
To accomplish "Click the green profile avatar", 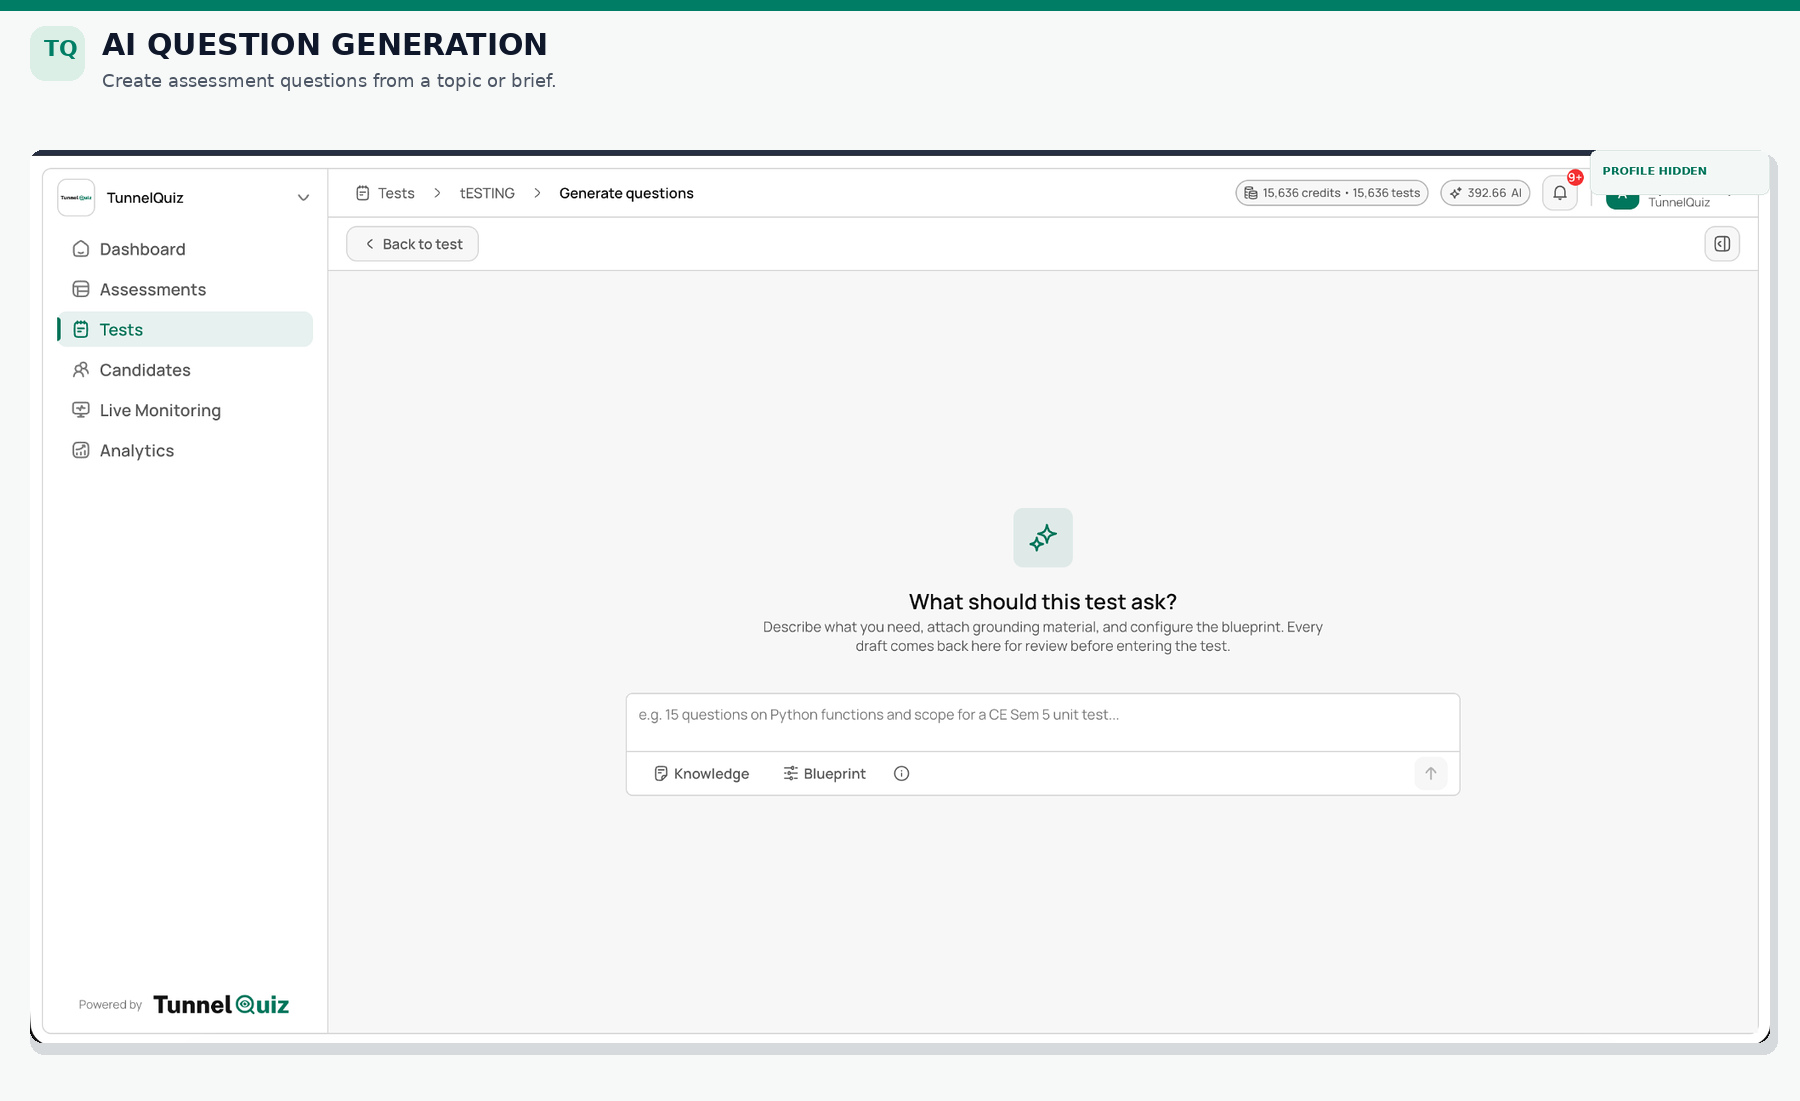I will (1622, 201).
